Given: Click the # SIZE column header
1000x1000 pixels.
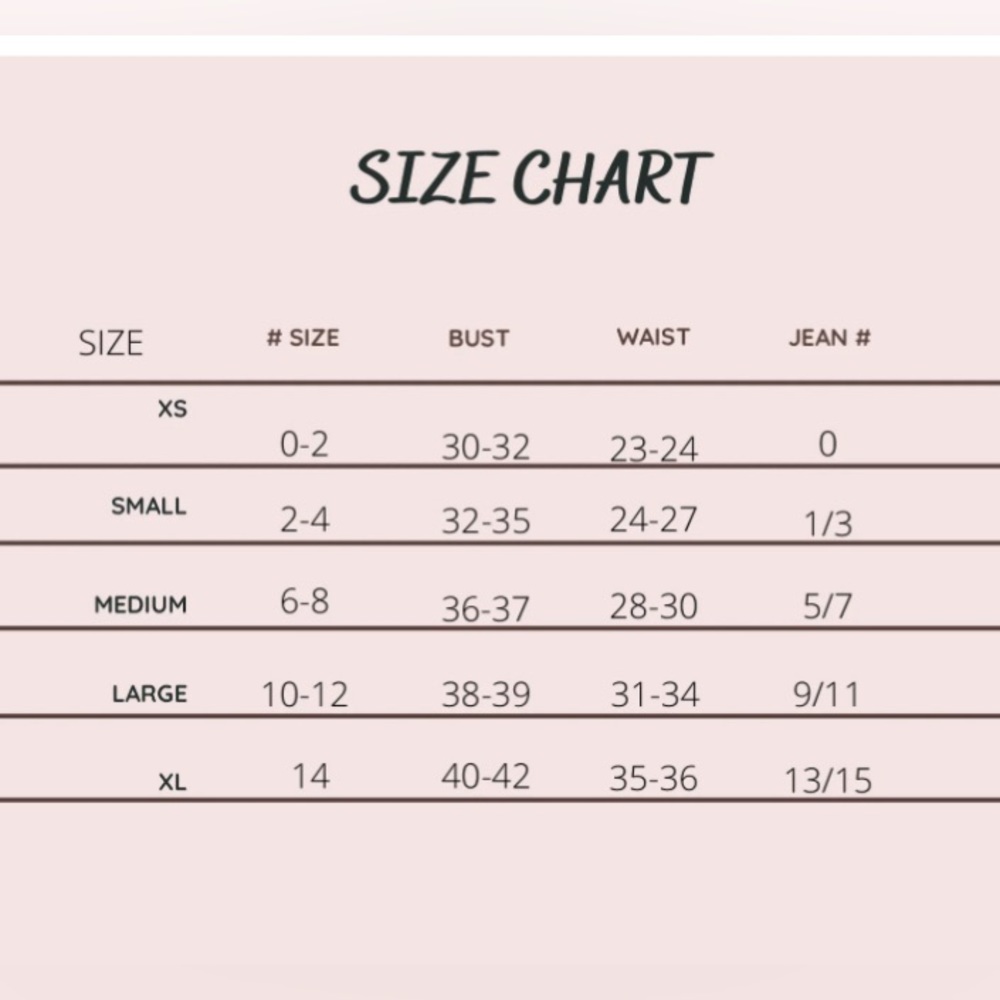Looking at the screenshot, I should point(303,338).
